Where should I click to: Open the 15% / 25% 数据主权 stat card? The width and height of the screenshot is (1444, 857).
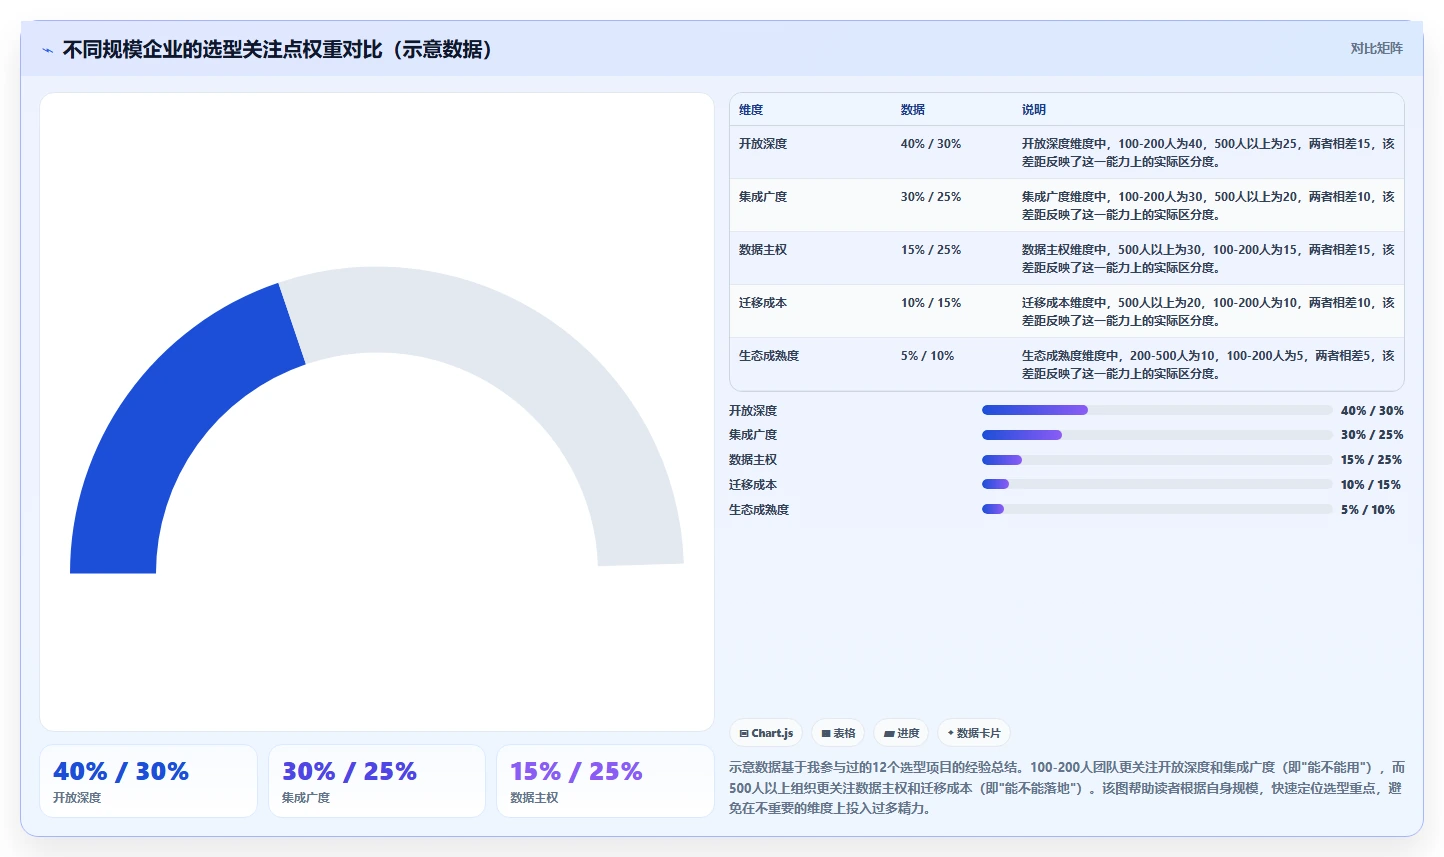coord(605,781)
